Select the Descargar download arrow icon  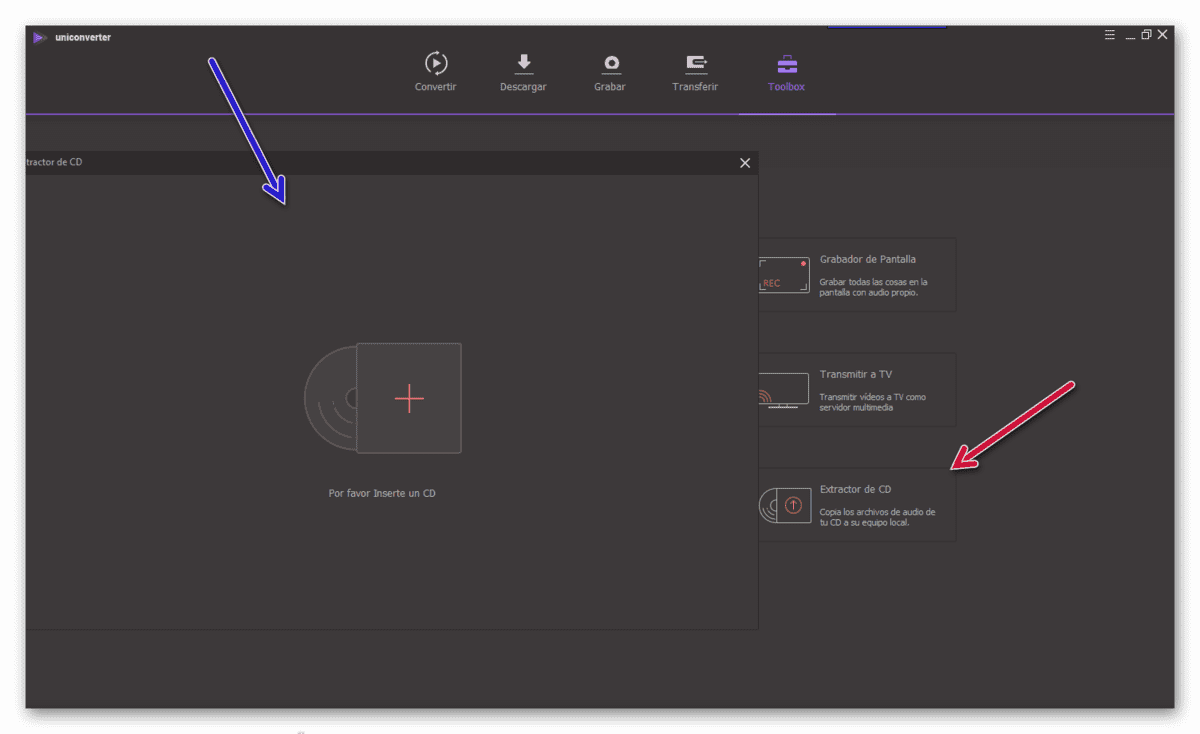(523, 63)
